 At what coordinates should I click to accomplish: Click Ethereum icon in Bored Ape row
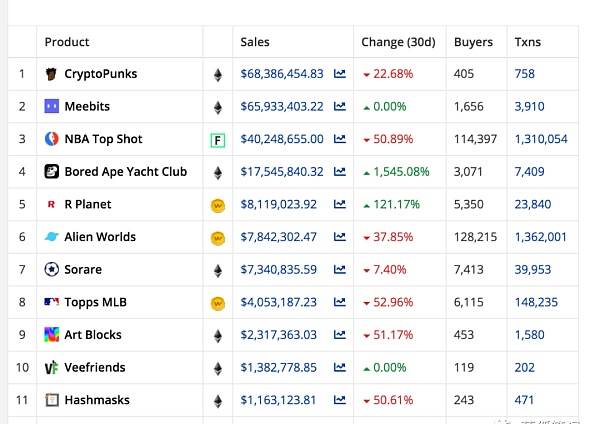pyautogui.click(x=218, y=173)
